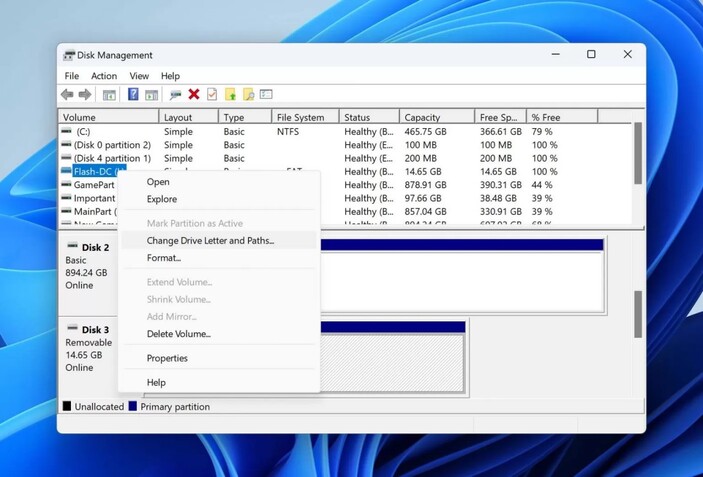Open the Action menu
This screenshot has width=703, height=477.
pos(104,76)
